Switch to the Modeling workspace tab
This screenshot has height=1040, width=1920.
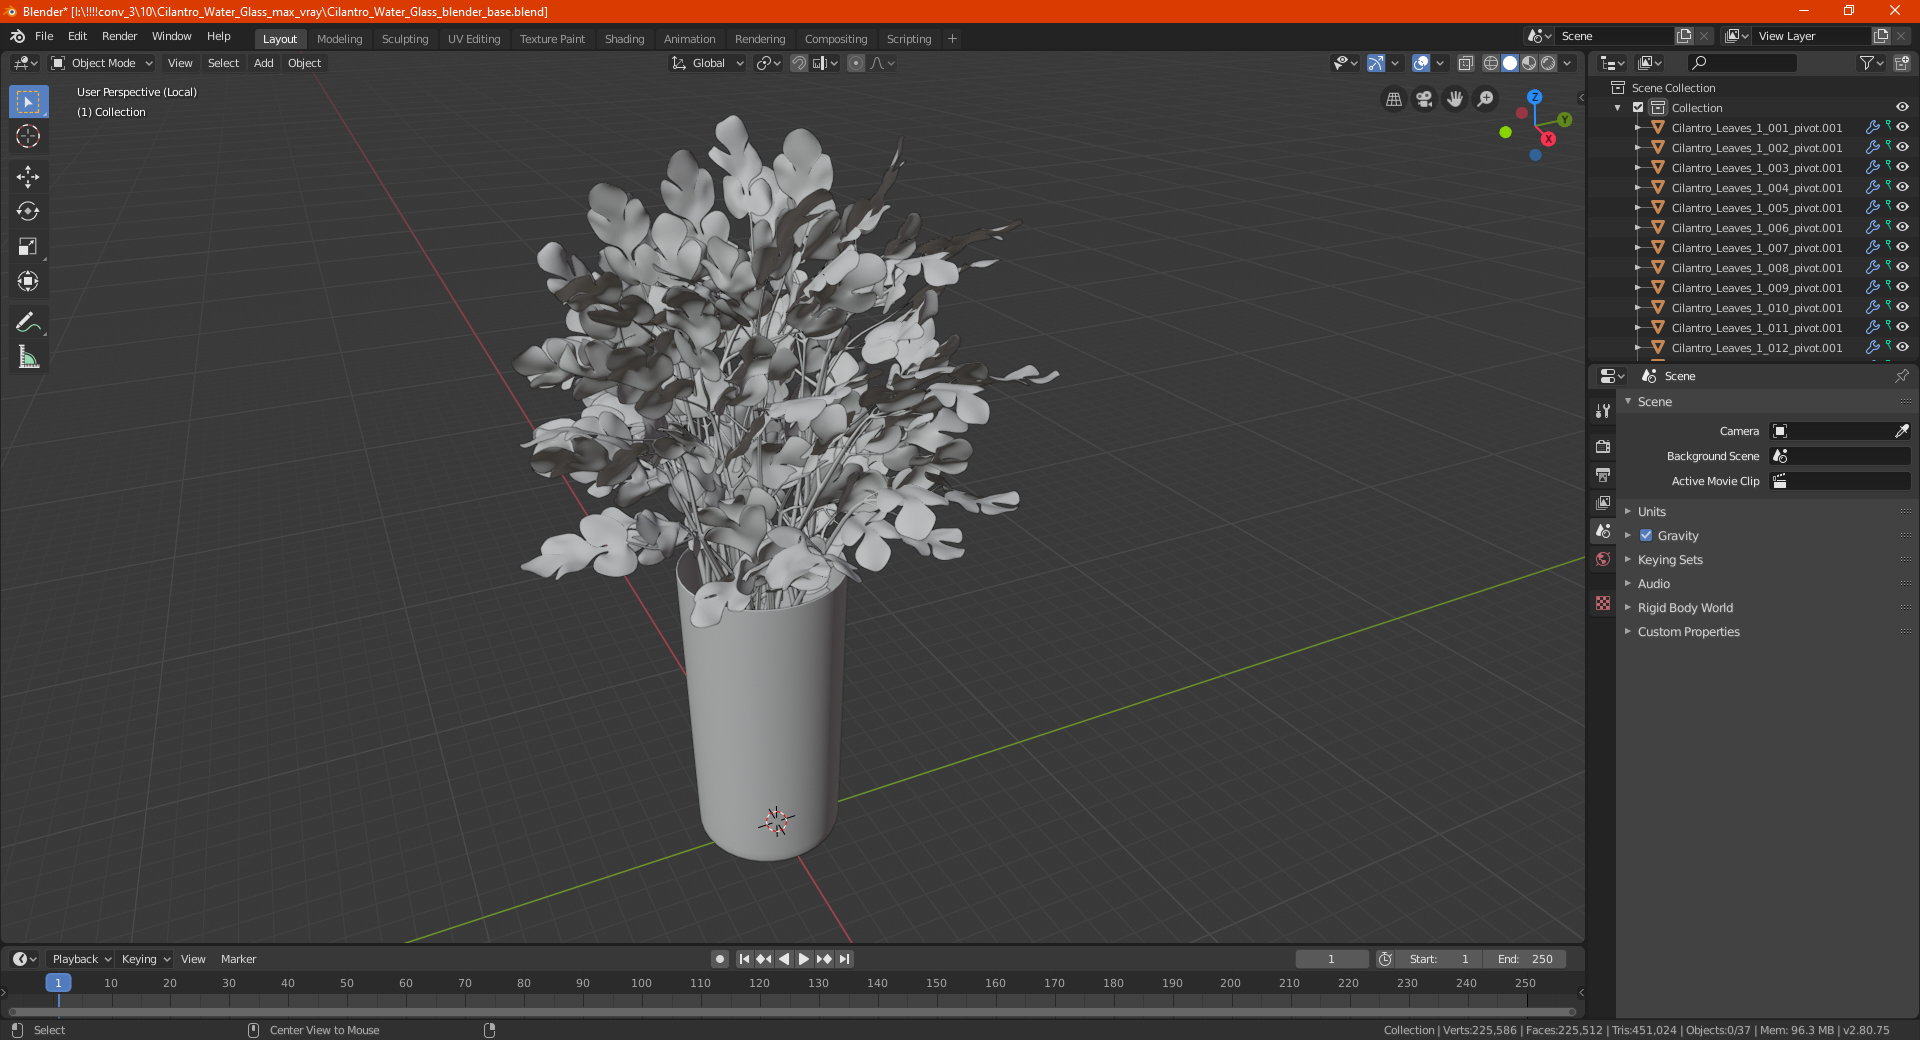pyautogui.click(x=339, y=39)
